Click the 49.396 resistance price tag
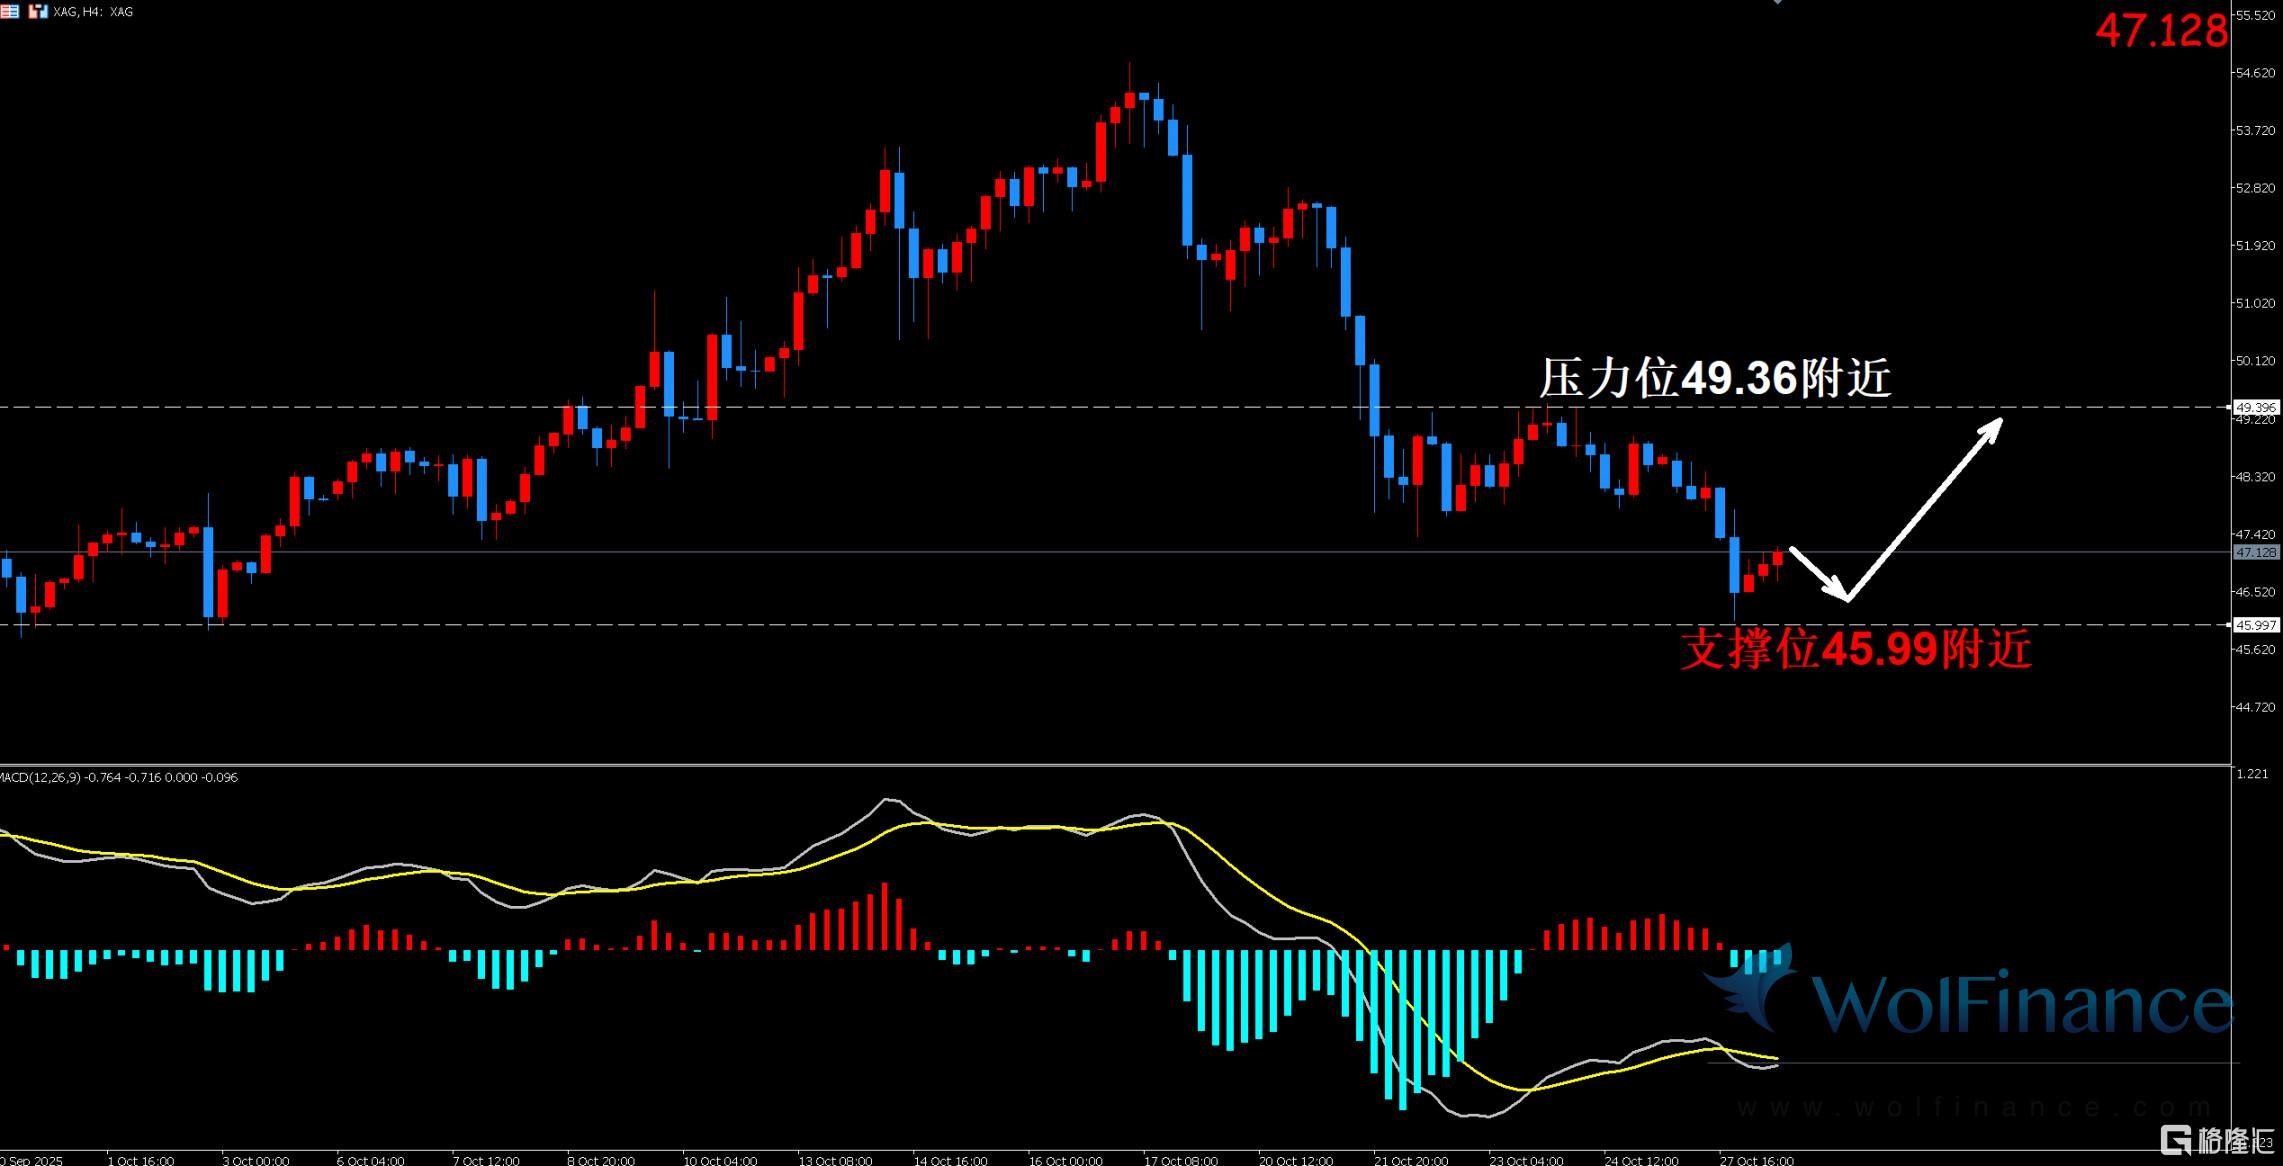Image resolution: width=2283 pixels, height=1166 pixels. point(2255,407)
